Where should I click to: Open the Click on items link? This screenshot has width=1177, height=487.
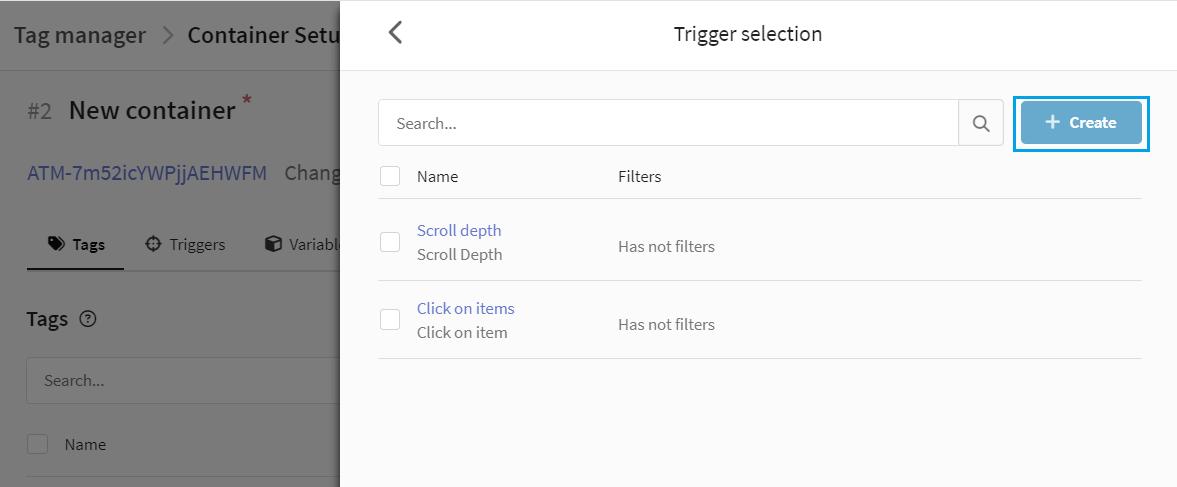[x=465, y=308]
